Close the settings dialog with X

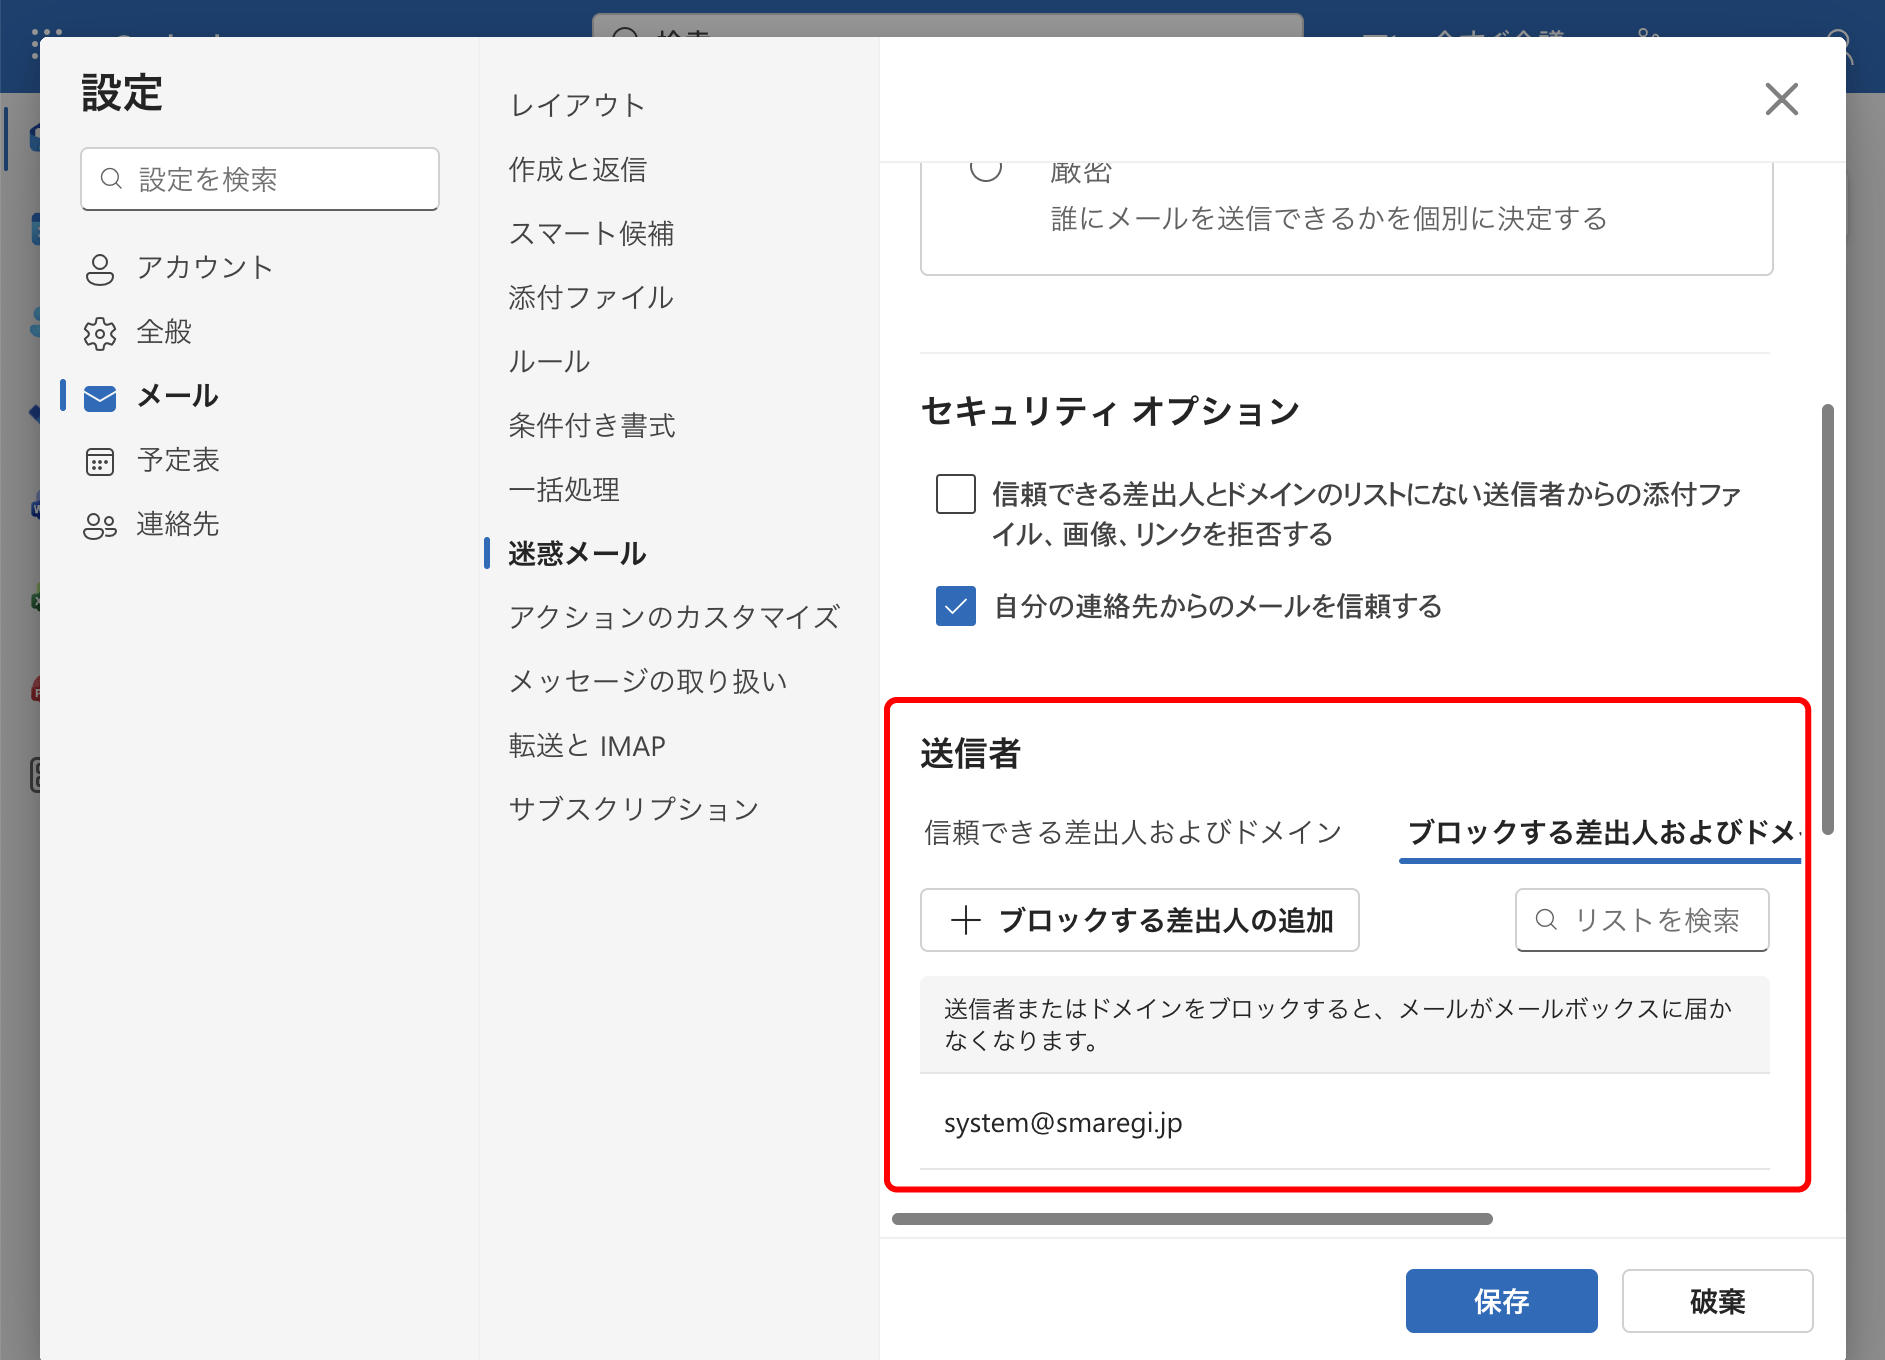tap(1781, 99)
